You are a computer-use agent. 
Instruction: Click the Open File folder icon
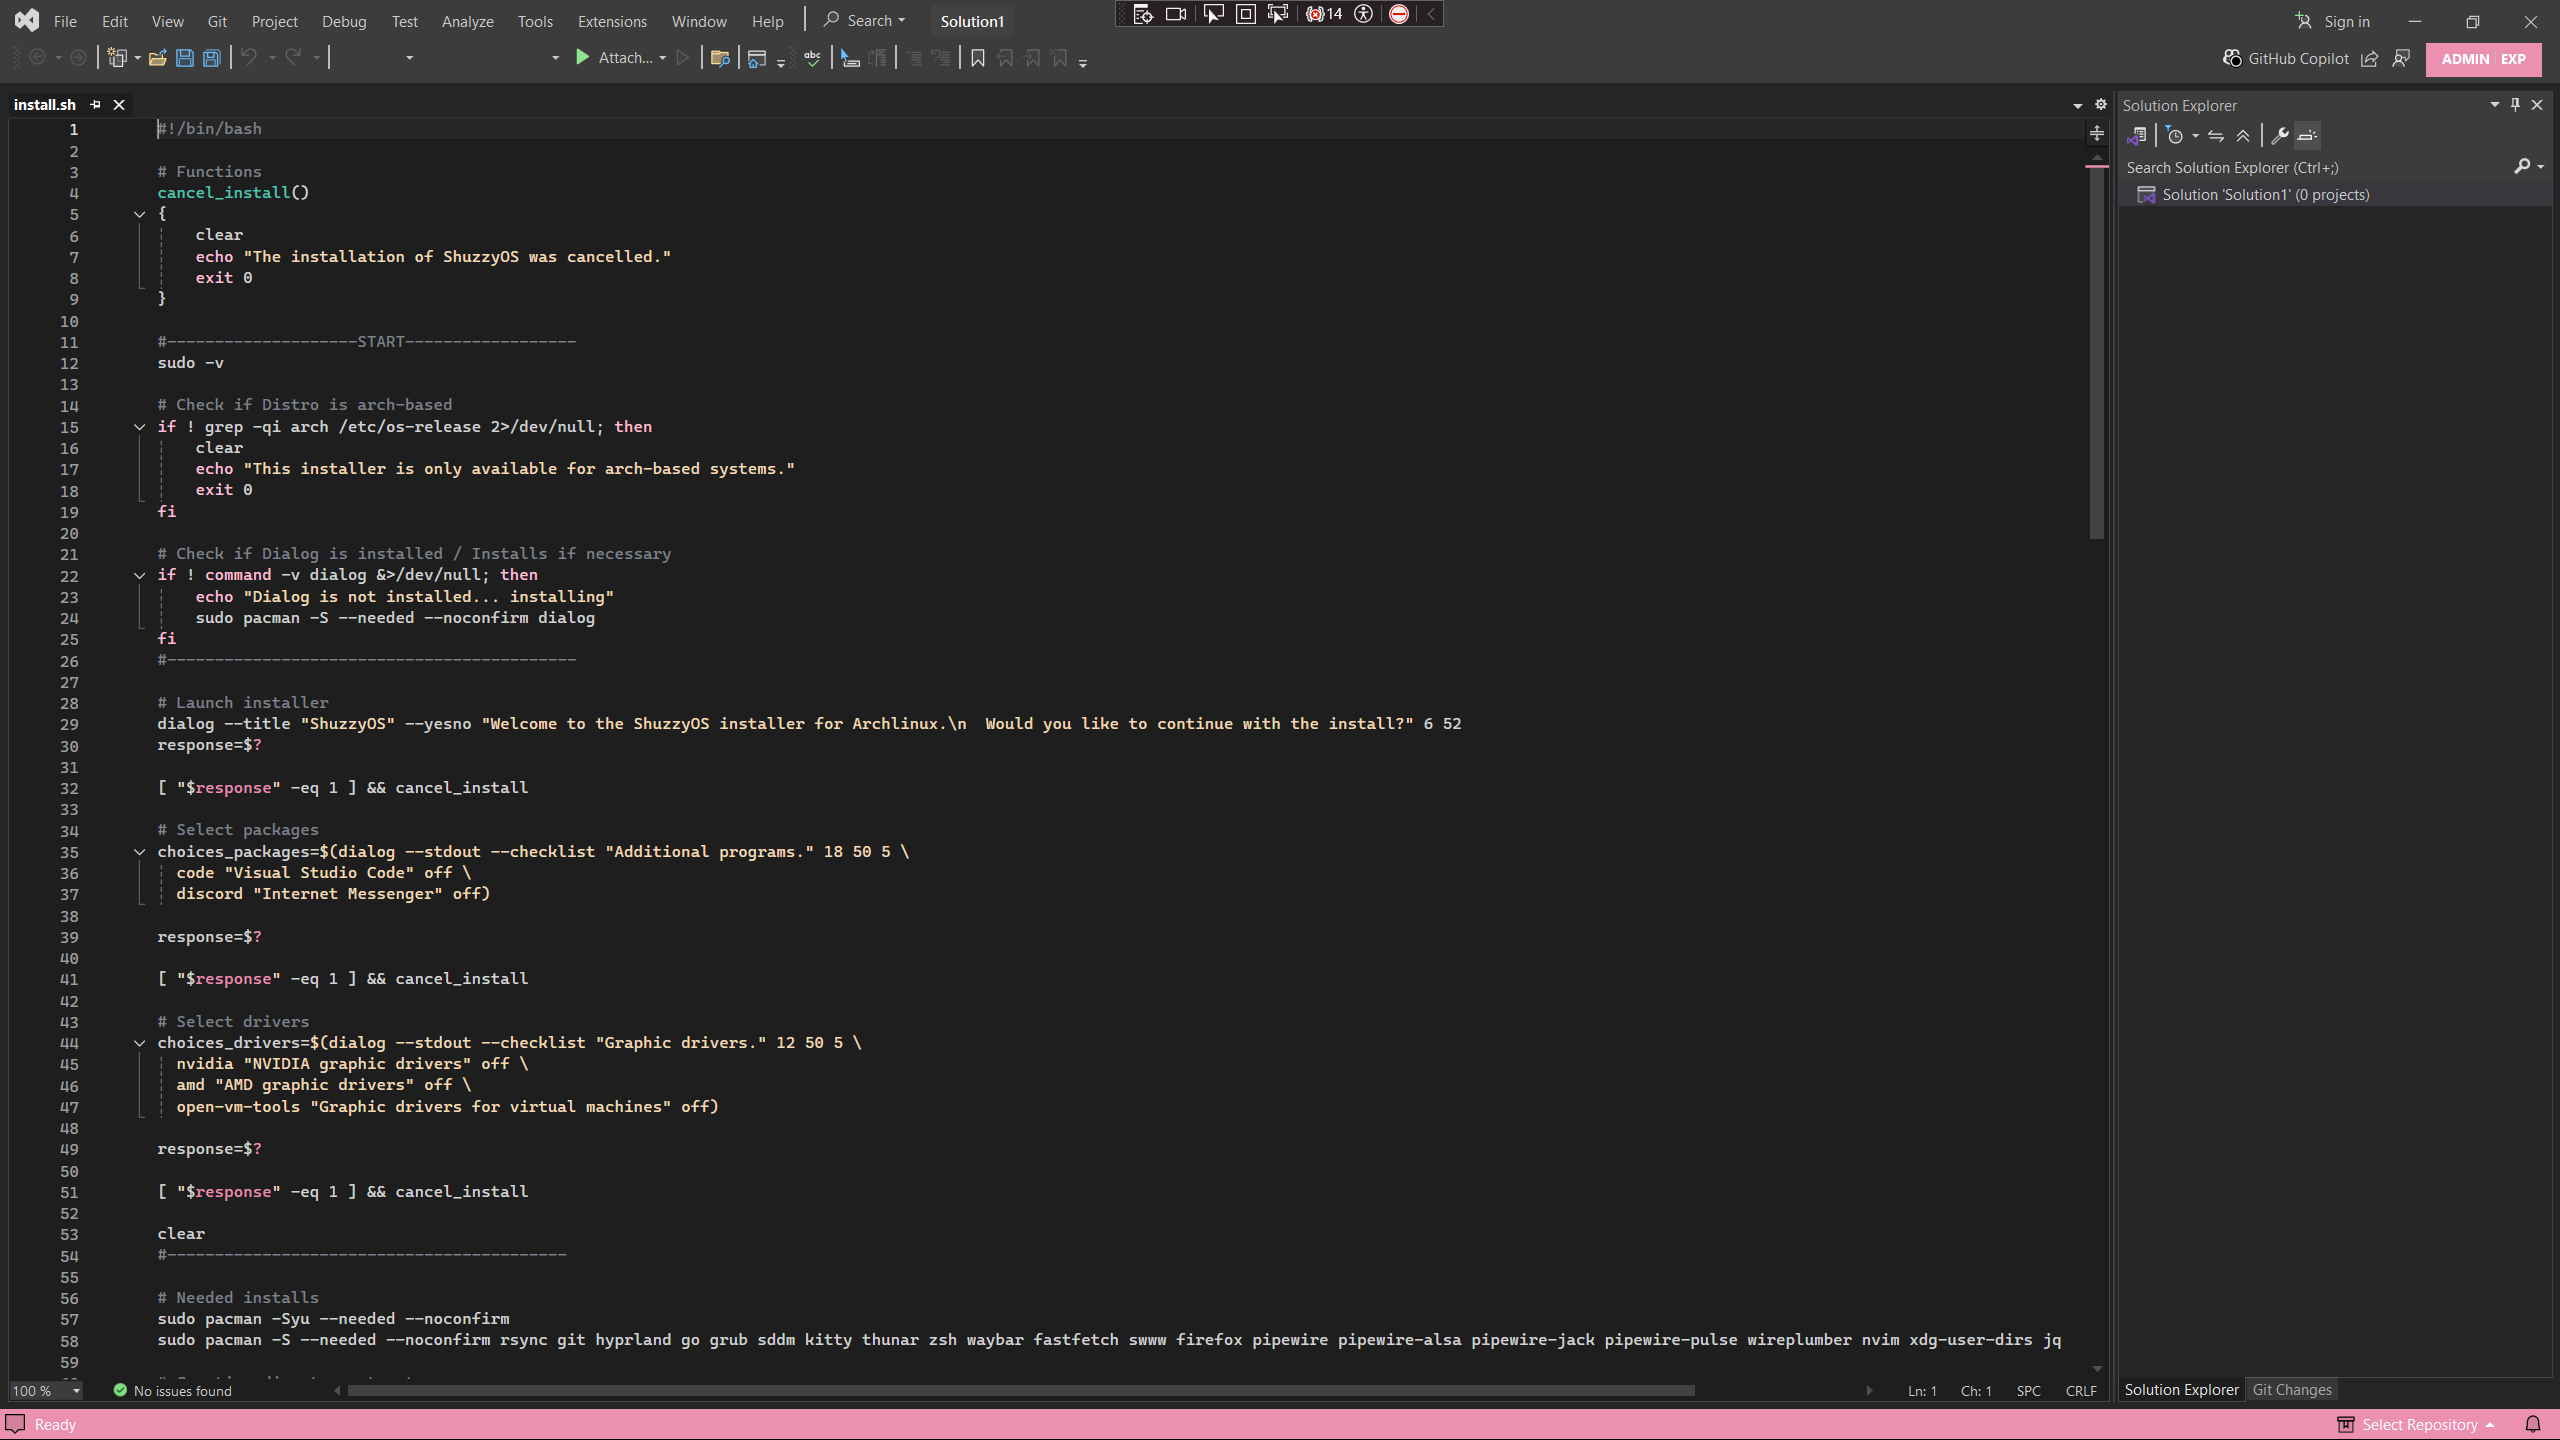click(x=157, y=58)
